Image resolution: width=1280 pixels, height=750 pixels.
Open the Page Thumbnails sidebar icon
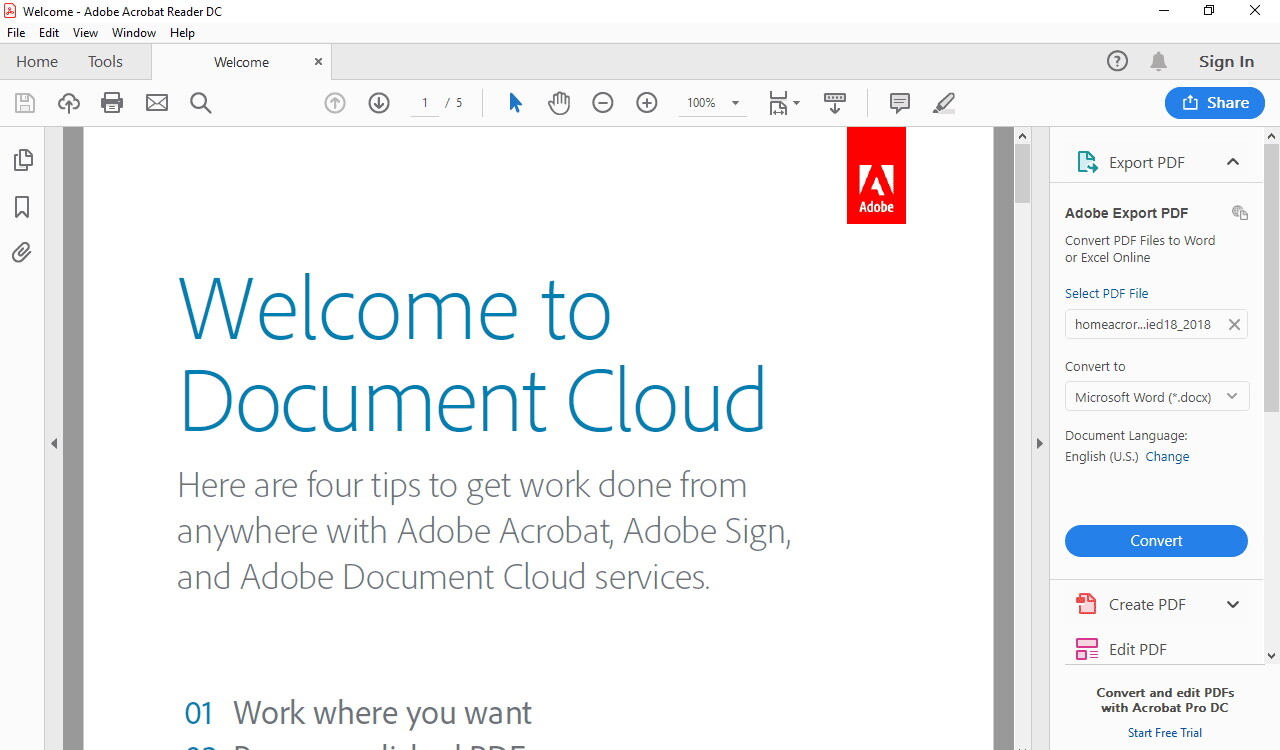(x=22, y=159)
